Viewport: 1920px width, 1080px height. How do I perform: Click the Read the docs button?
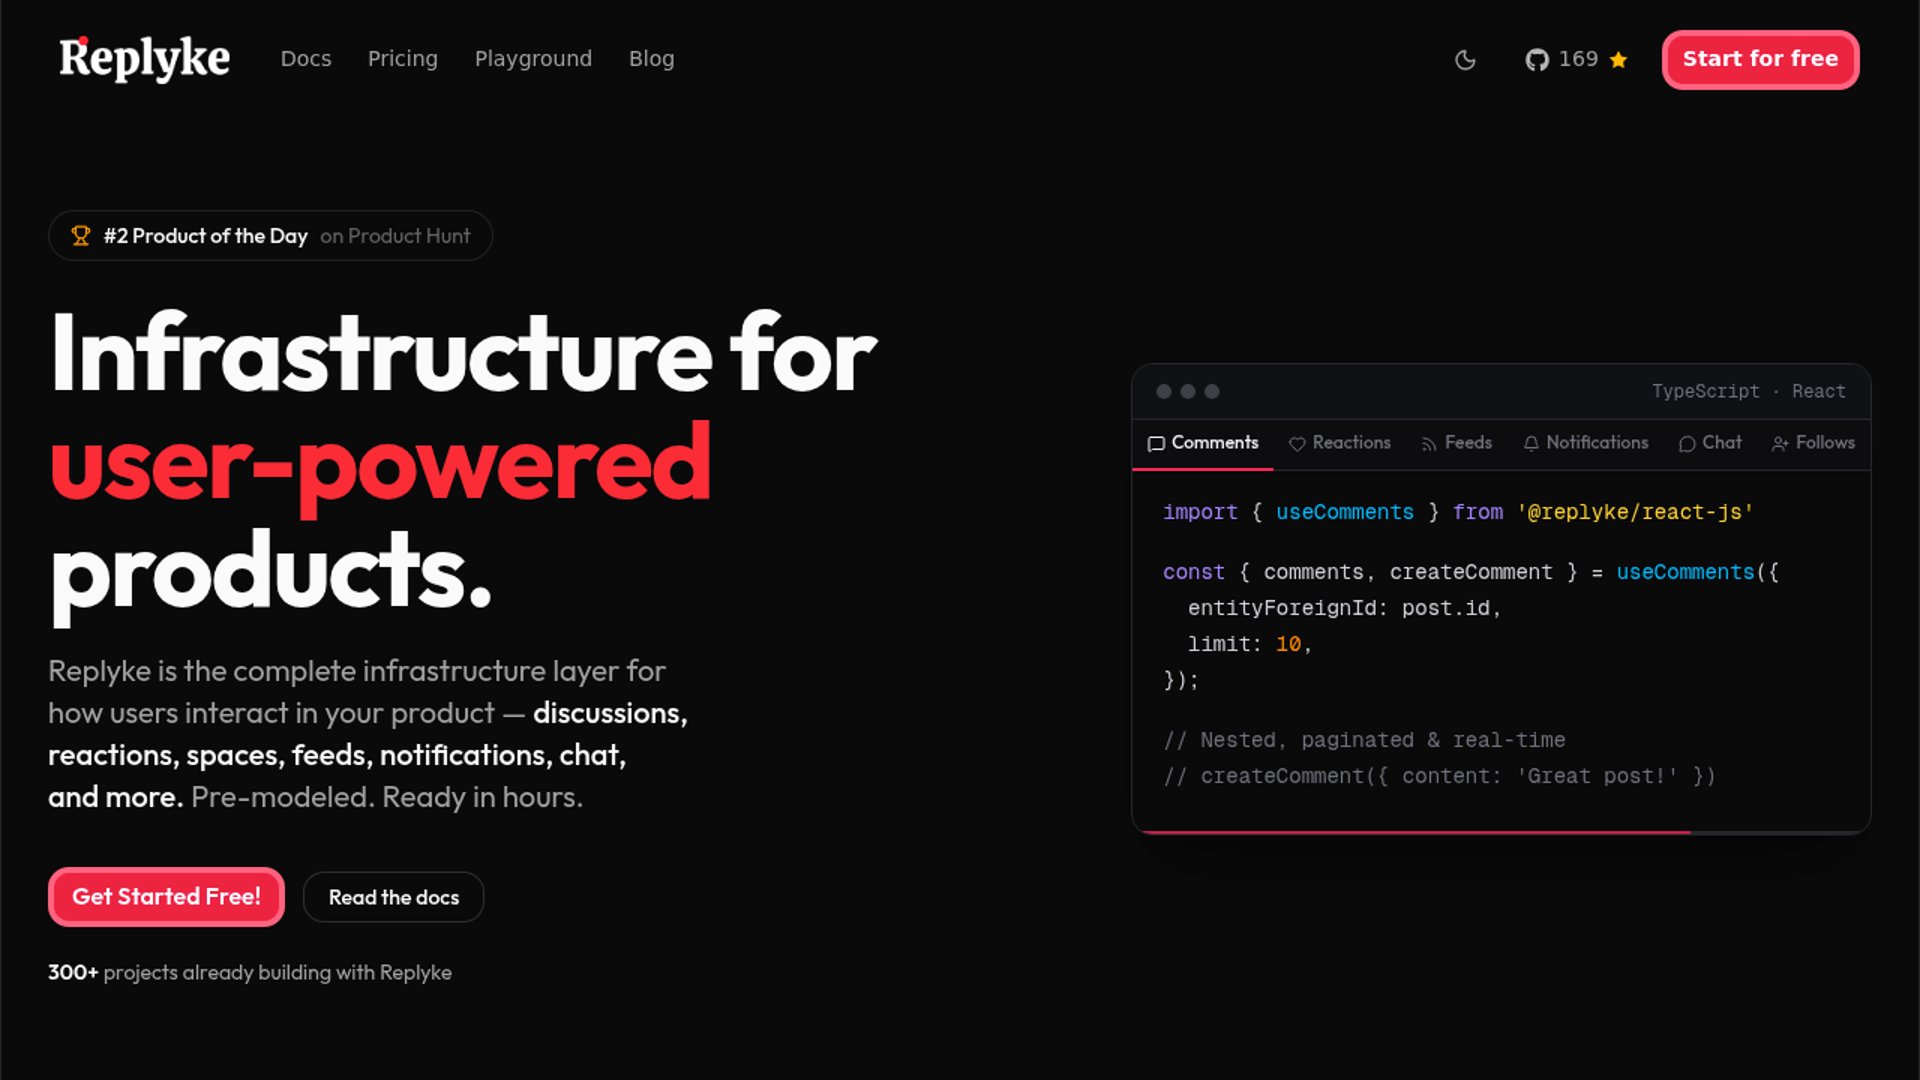[x=394, y=897]
